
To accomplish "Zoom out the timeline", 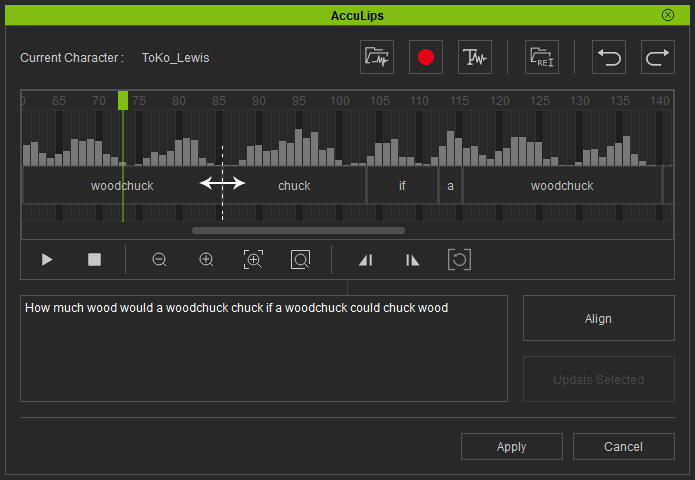I will [159, 260].
